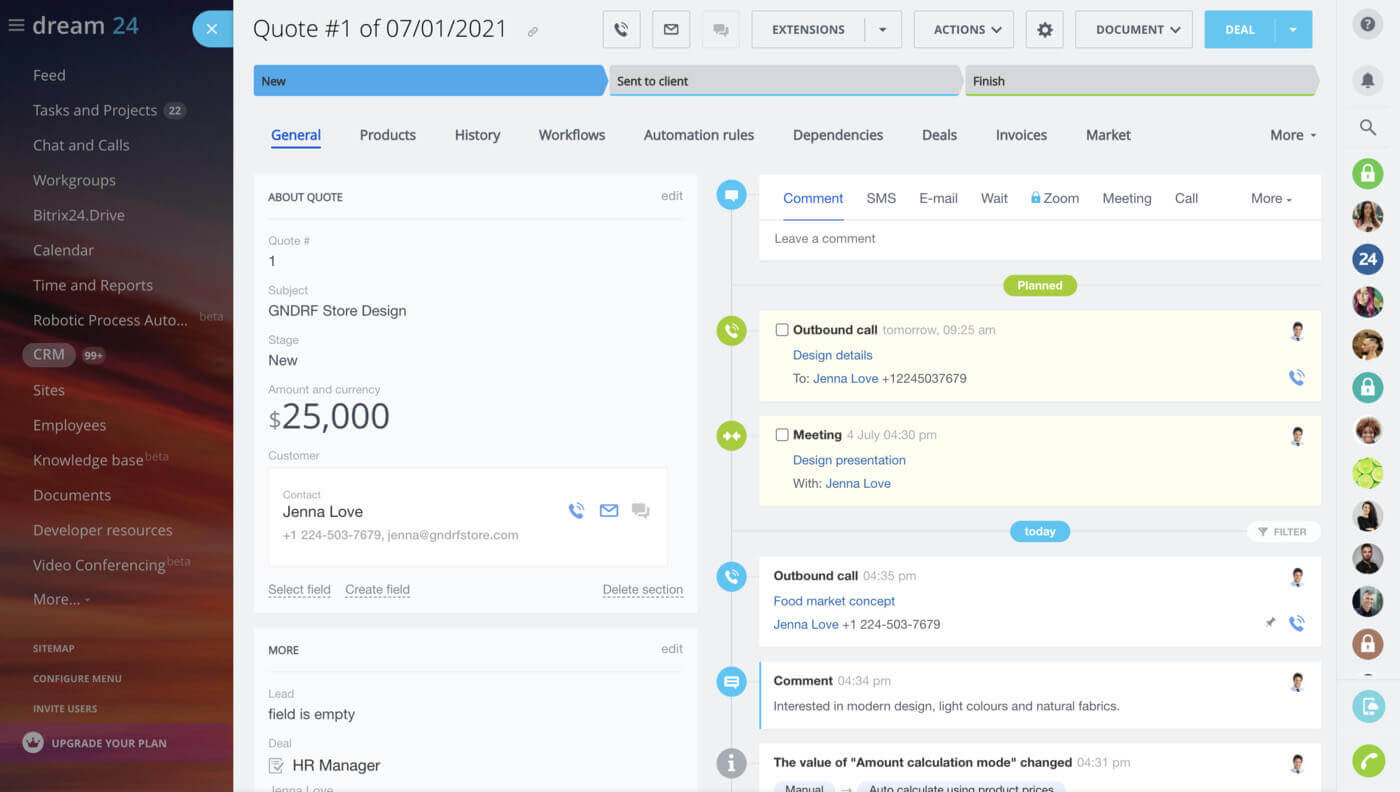
Task: Click the phone icon beside Jenna Love's contact
Action: 576,510
